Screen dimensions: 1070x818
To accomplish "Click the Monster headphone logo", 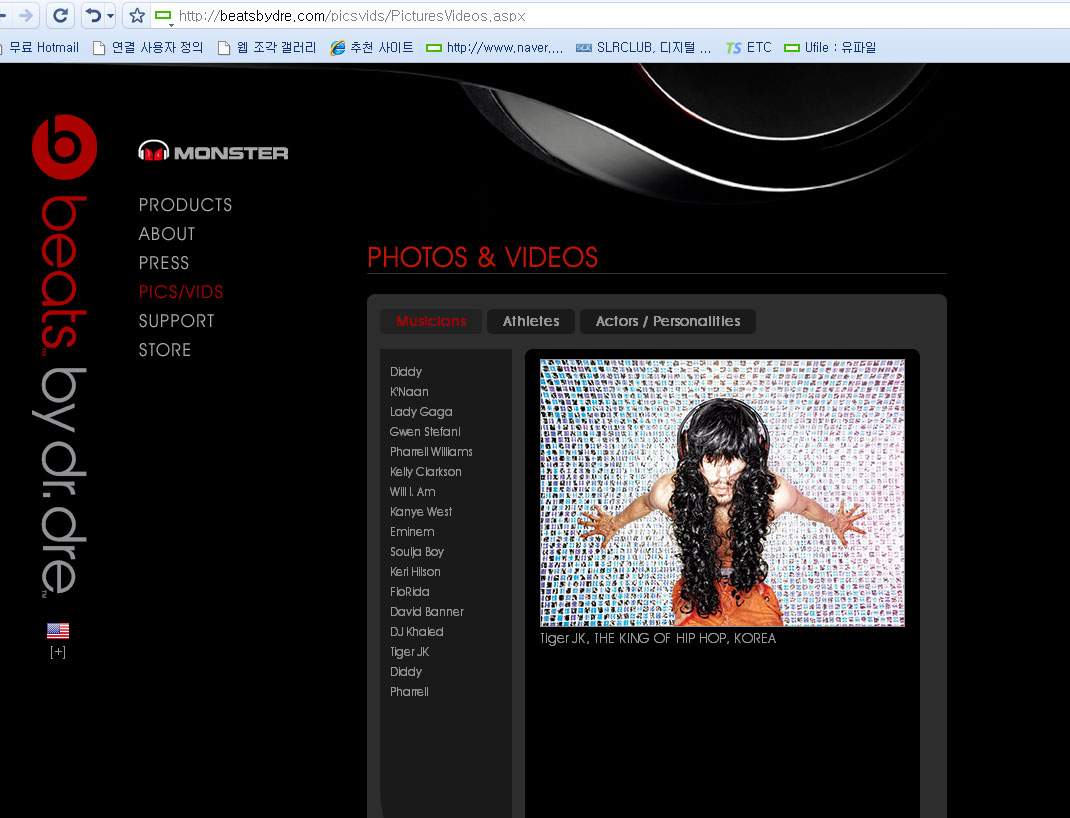I will click(213, 151).
